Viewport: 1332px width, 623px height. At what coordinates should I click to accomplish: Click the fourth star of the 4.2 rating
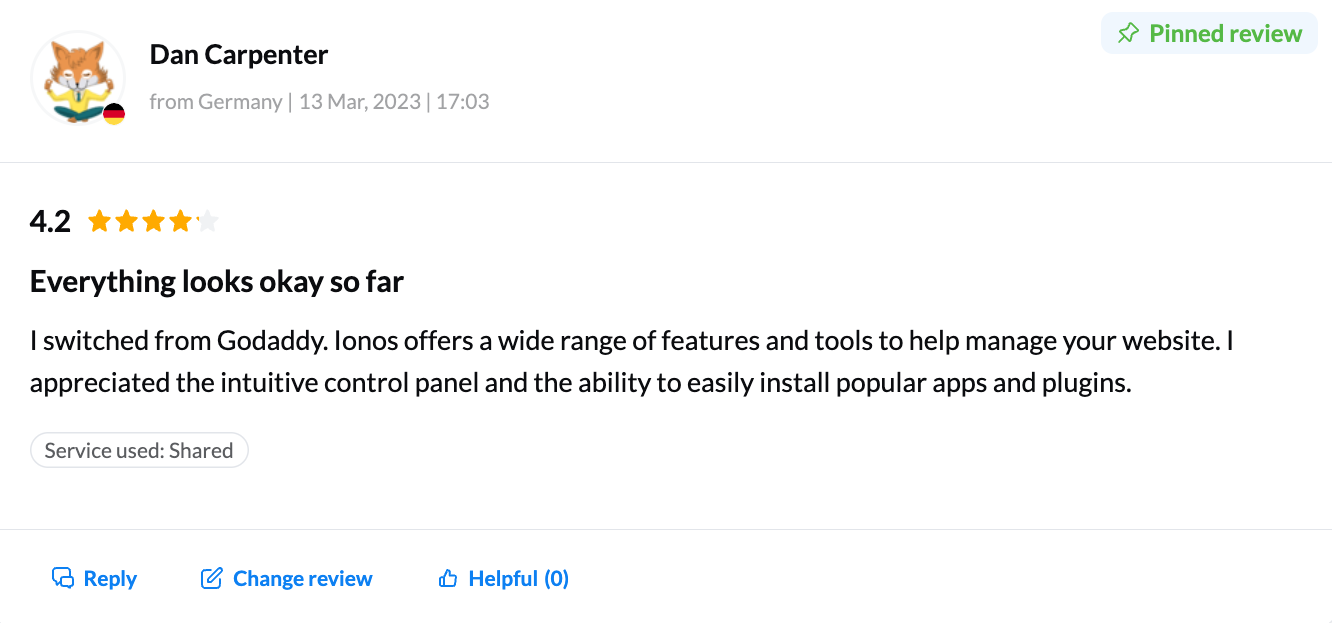point(180,220)
